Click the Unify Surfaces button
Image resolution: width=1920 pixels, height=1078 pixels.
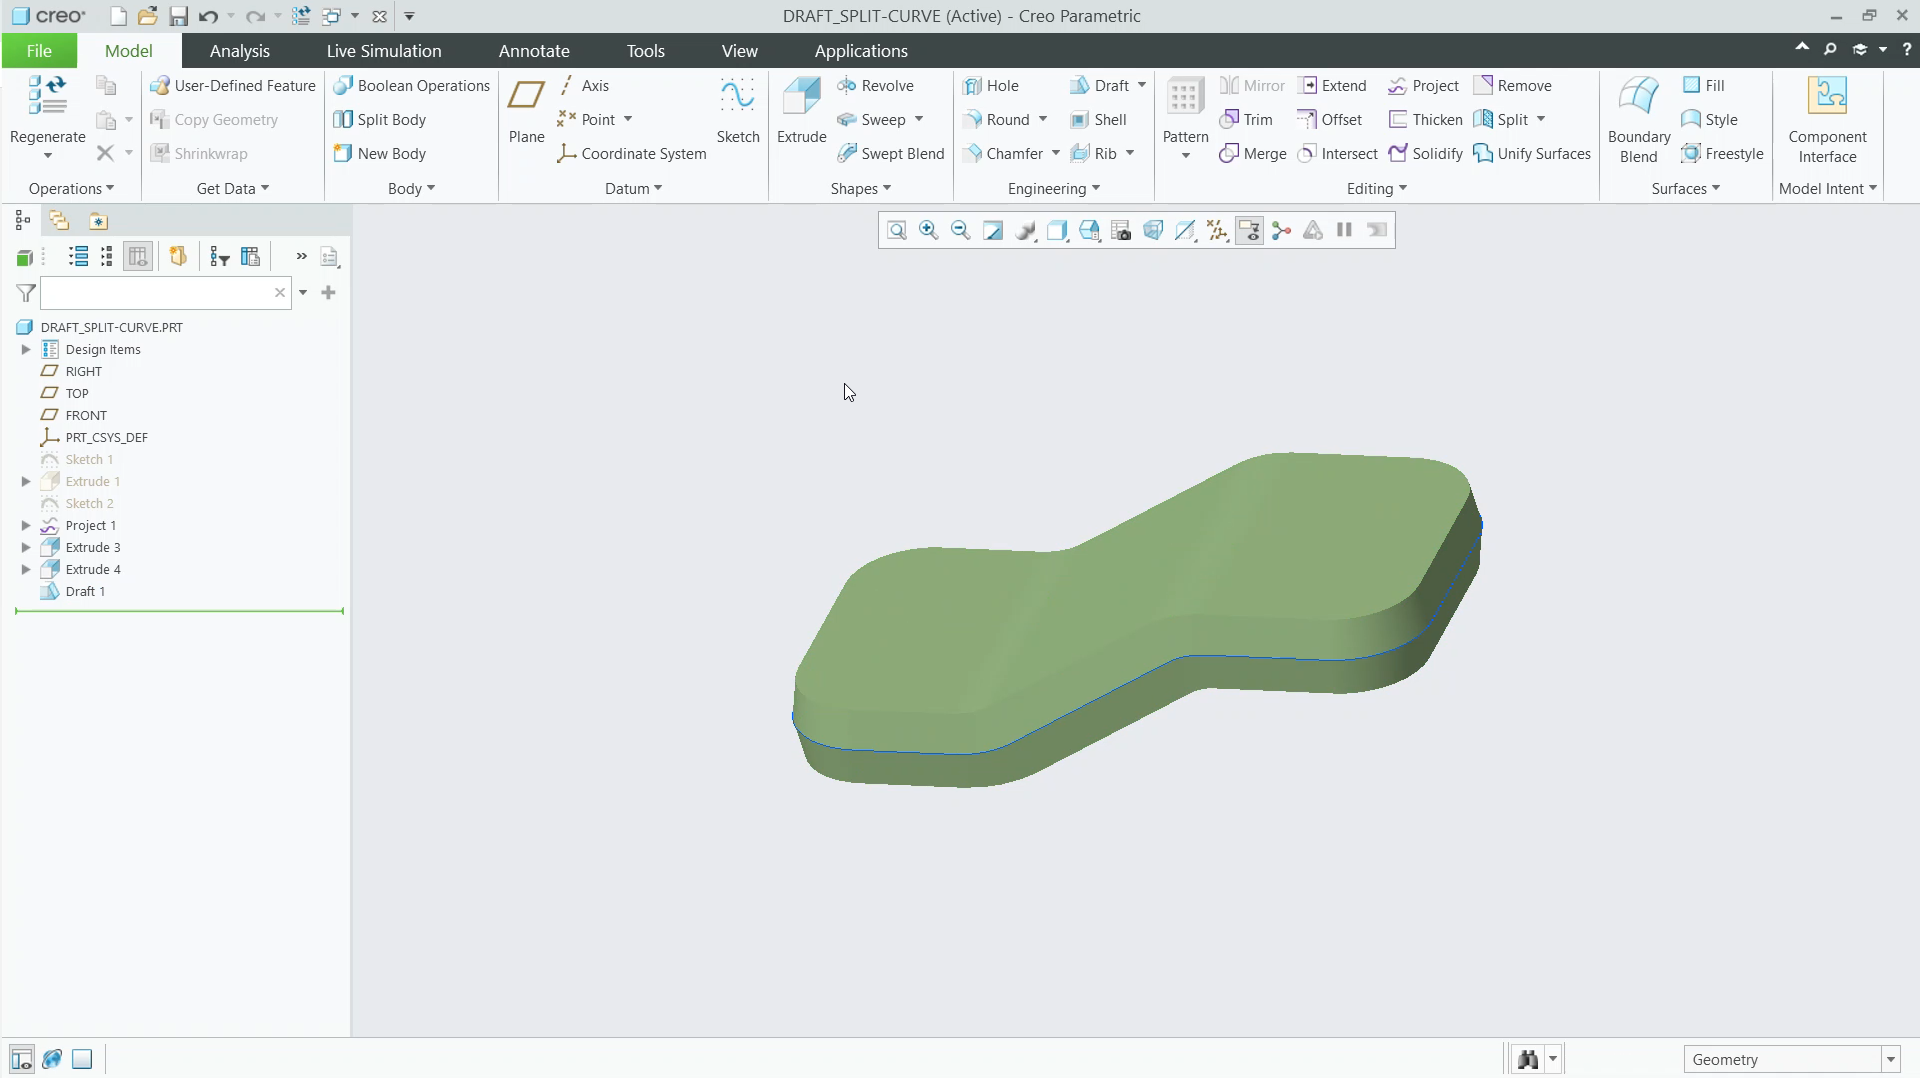[x=1532, y=154]
